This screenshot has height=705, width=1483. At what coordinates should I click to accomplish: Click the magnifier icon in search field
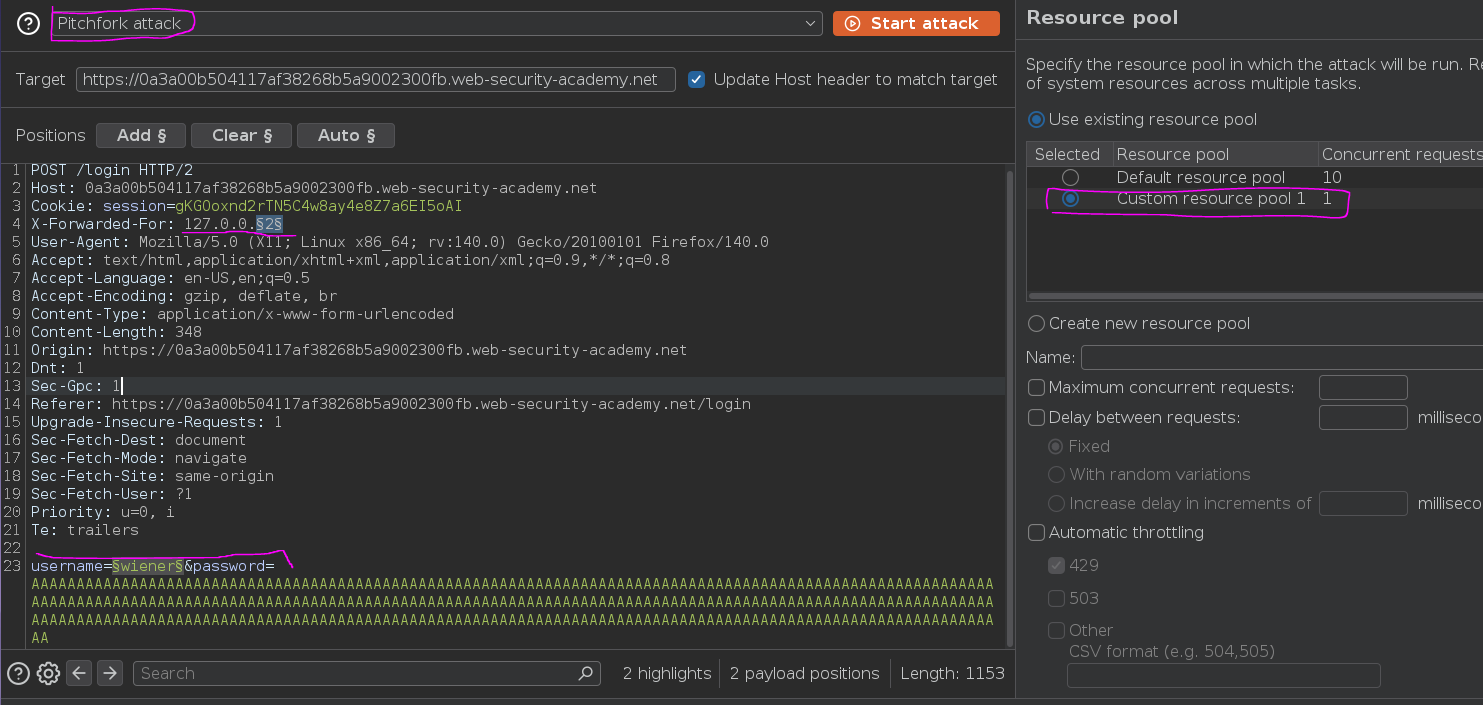586,673
